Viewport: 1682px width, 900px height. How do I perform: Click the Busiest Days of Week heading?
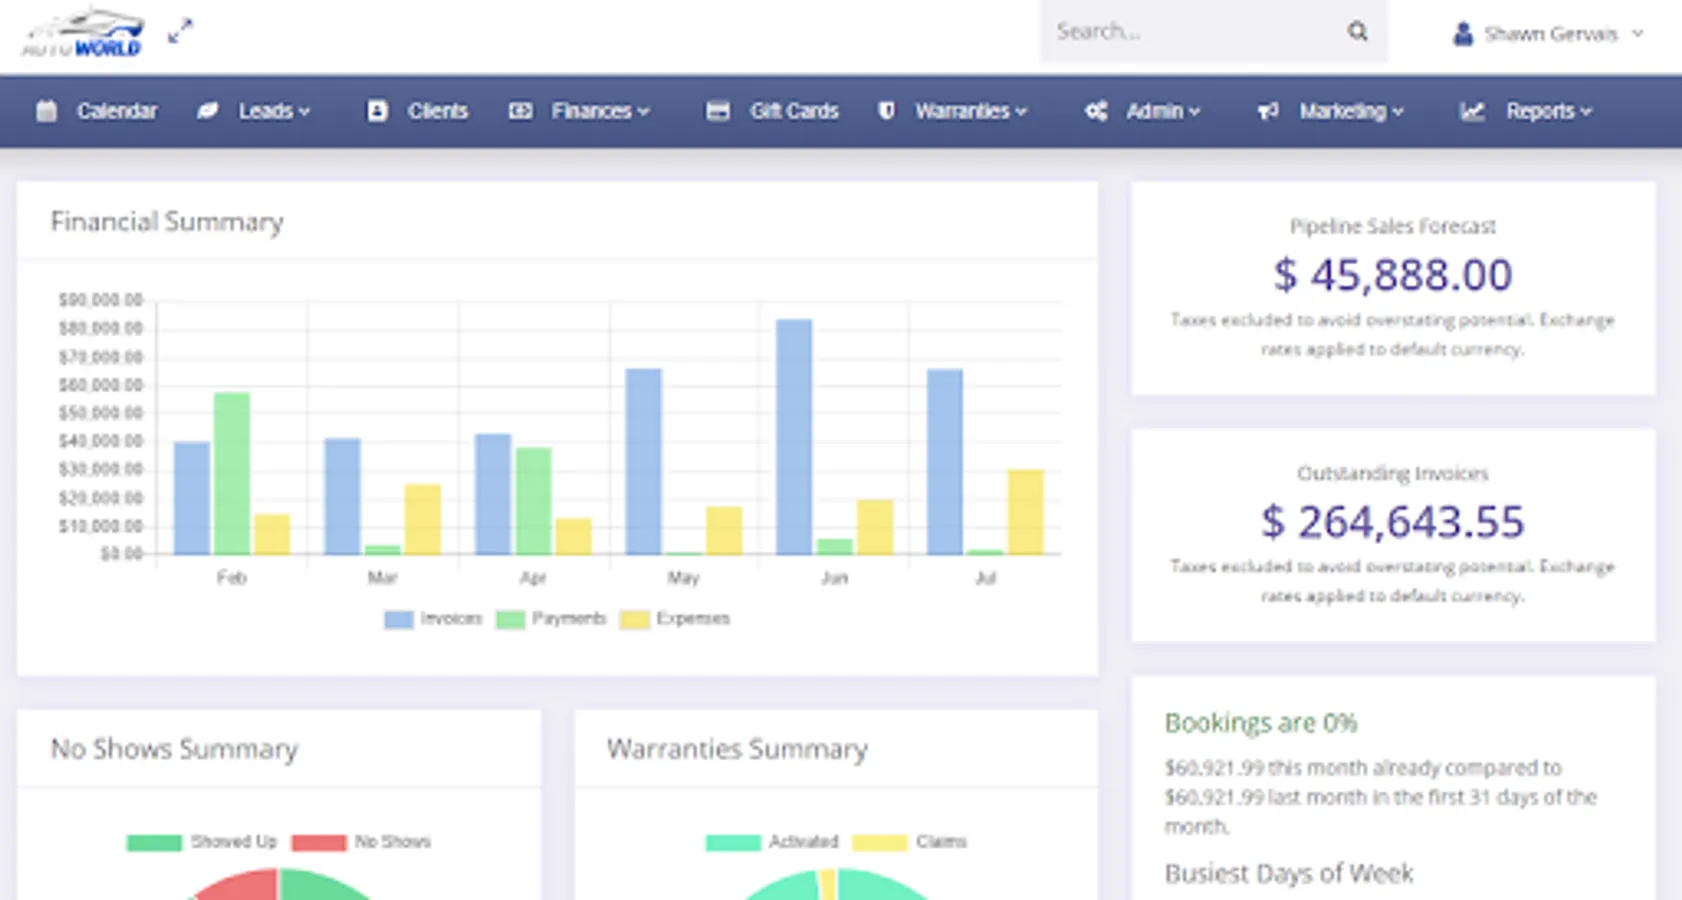(1288, 874)
